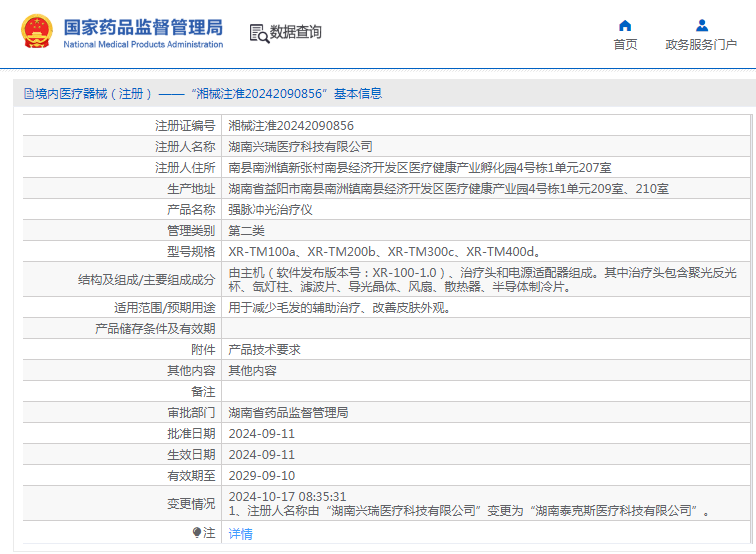Click the national emblem logo
Viewport: 756px width, 554px height.
coord(37,32)
